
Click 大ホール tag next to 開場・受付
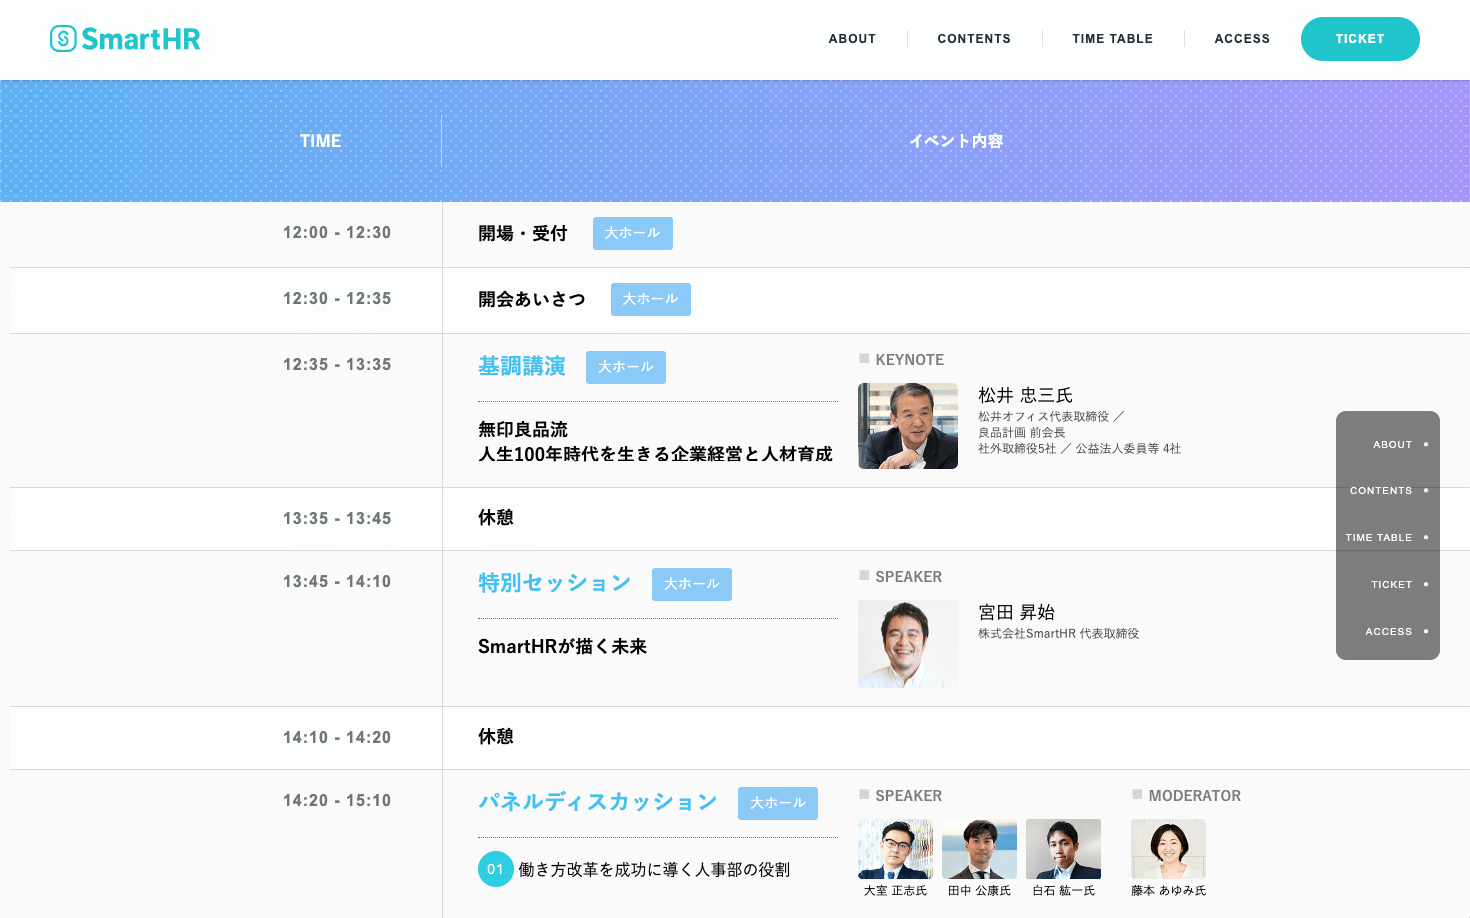(x=633, y=233)
